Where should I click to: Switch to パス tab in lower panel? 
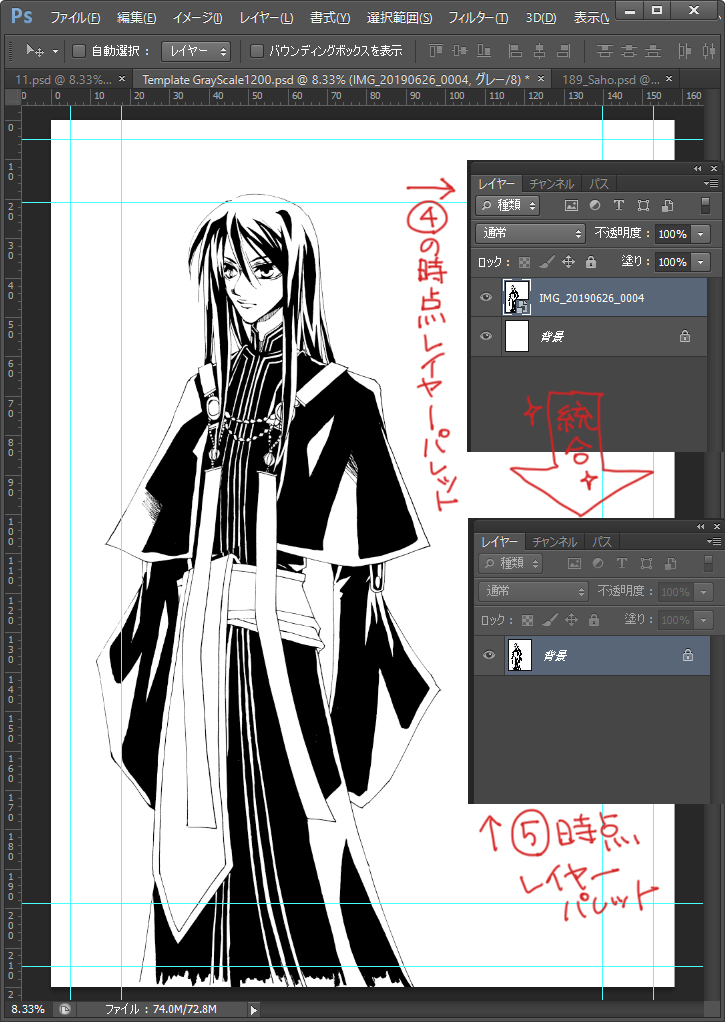(602, 542)
